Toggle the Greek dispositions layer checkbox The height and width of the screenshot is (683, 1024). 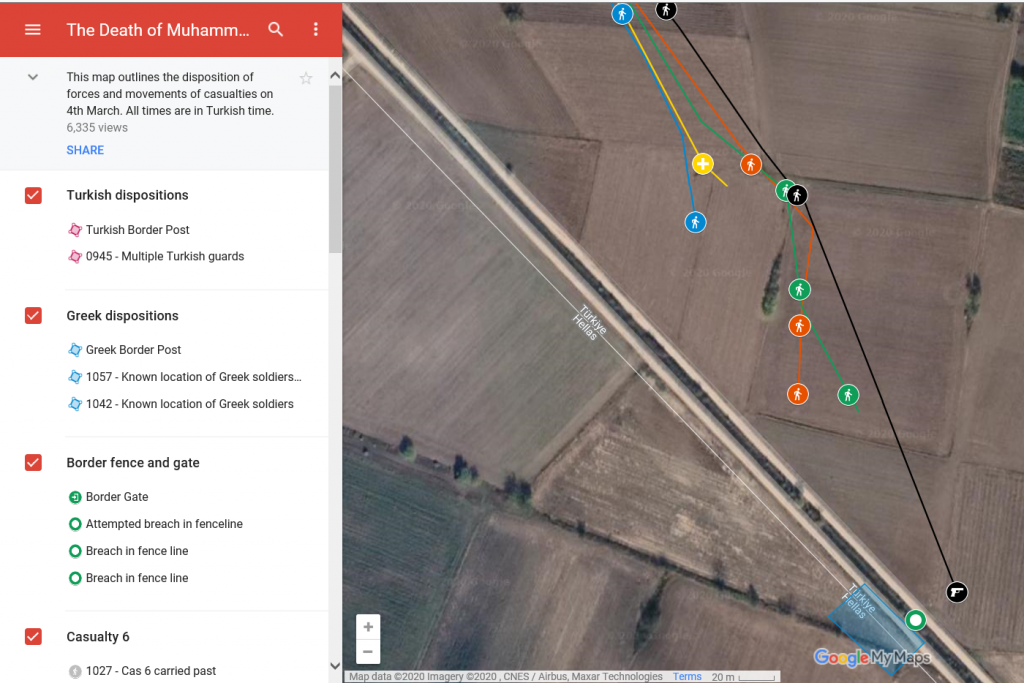33,315
